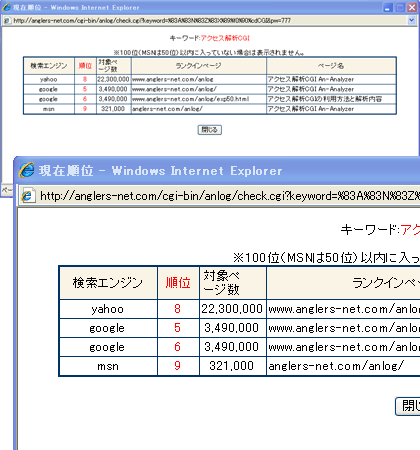Click アクセス解析CGI An-Analyzer in the small window's yahoo row
This screenshot has width=420, height=450.
pyautogui.click(x=311, y=79)
